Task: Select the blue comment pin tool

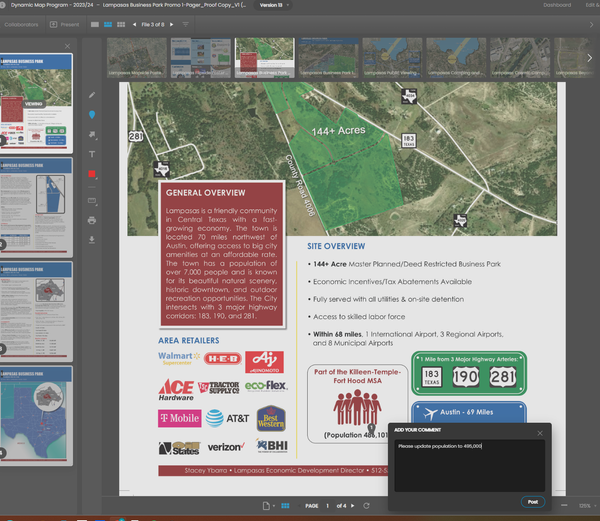Action: [x=92, y=114]
